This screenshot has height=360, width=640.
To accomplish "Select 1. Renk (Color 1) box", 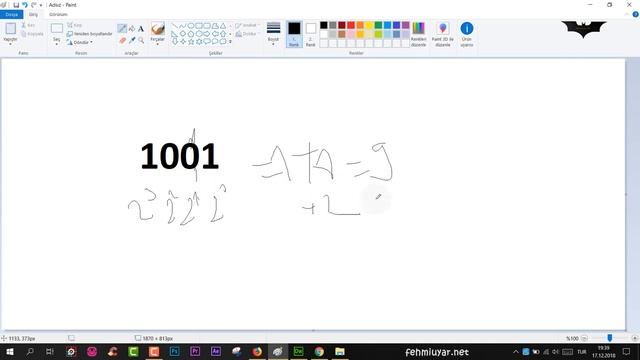I will click(294, 34).
